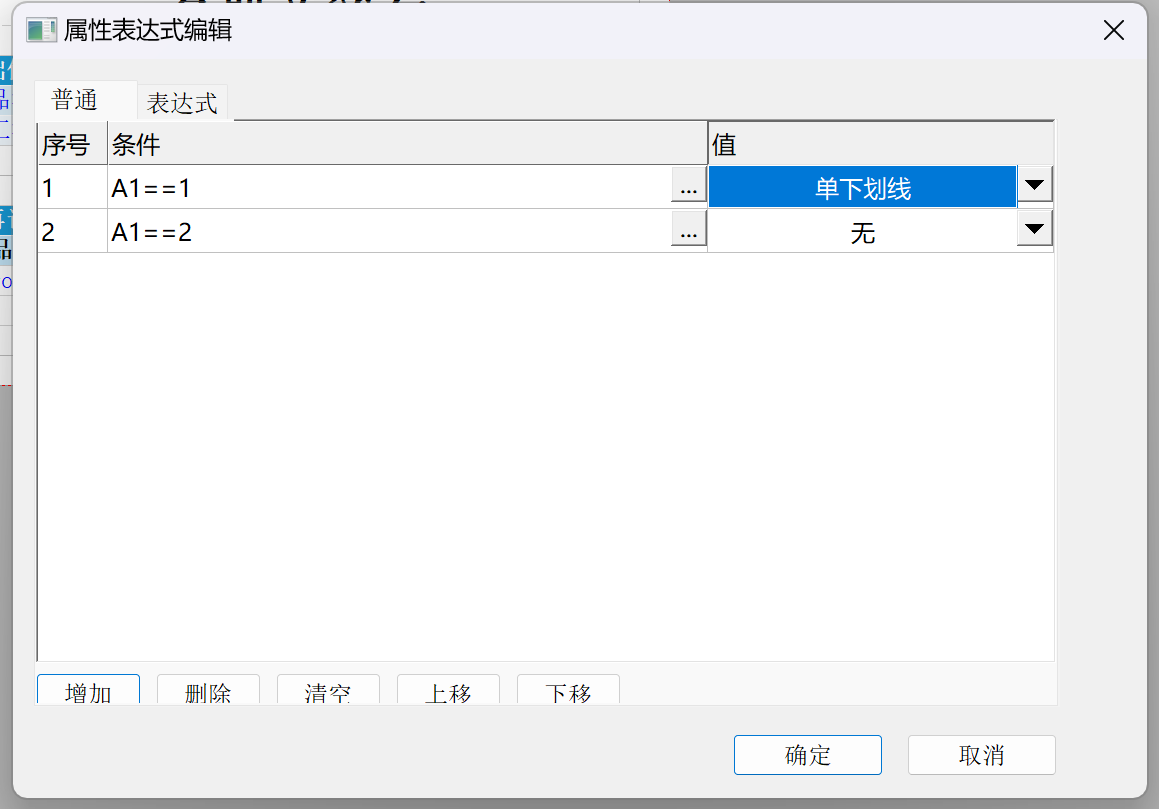The image size is (1159, 809).
Task: Click the 条件 column header
Action: pyautogui.click(x=407, y=145)
